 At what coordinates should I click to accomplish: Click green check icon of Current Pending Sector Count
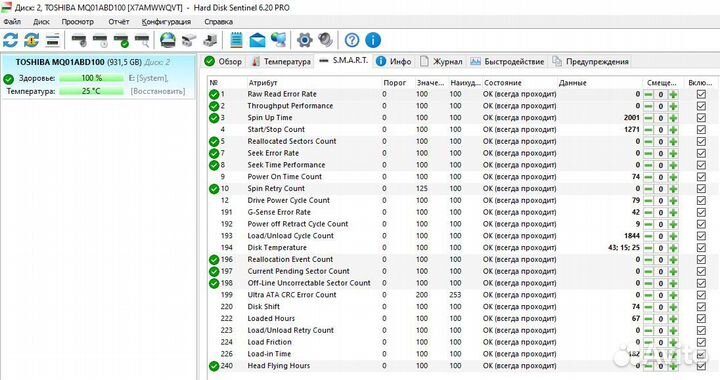click(x=214, y=272)
